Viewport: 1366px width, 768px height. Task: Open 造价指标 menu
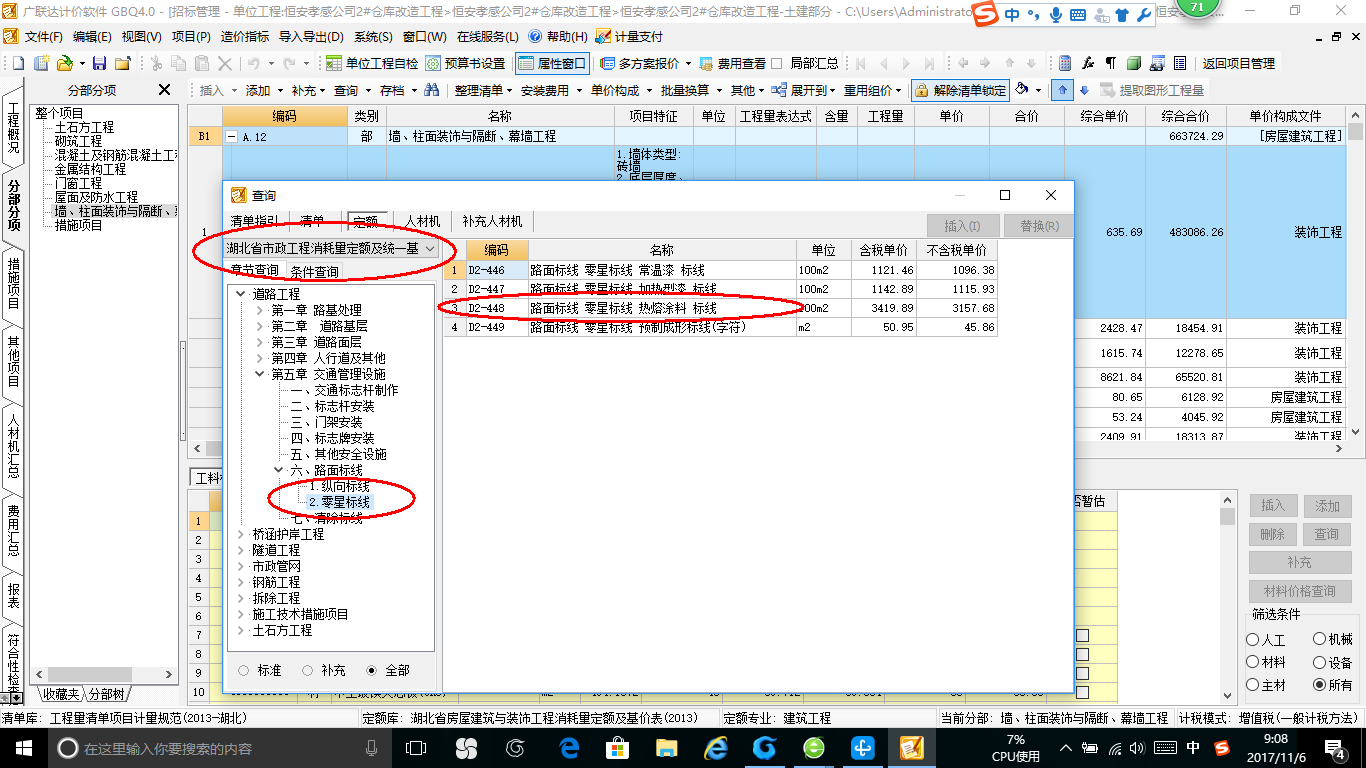(244, 36)
